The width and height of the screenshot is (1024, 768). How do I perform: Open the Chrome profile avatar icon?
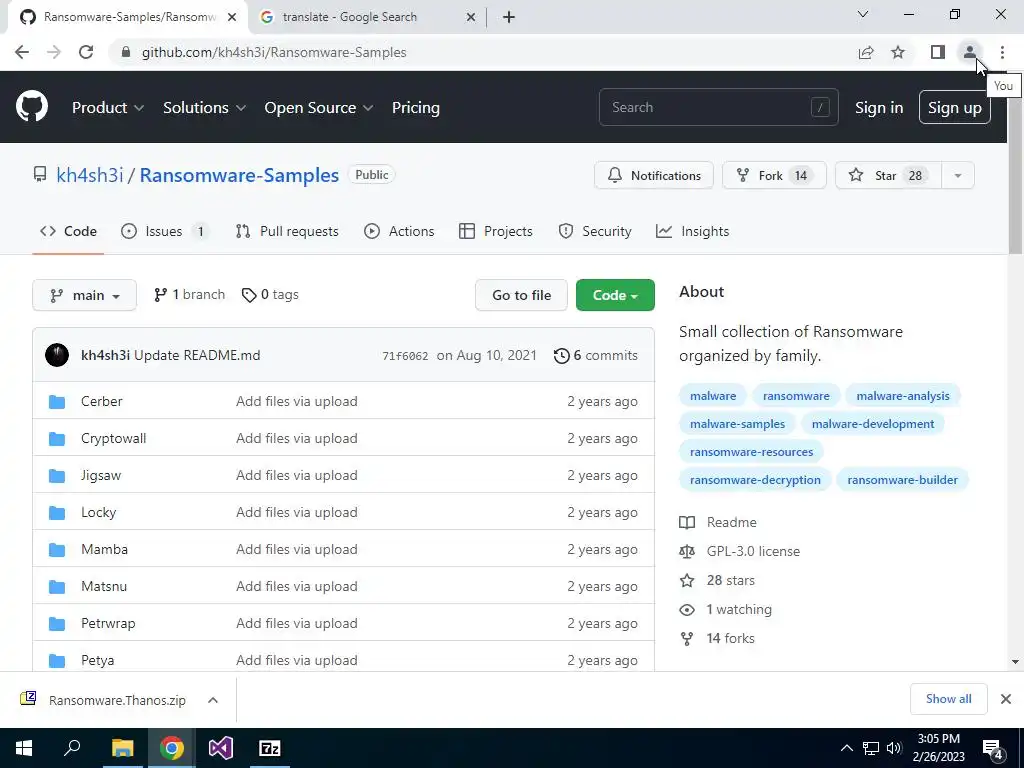969,52
